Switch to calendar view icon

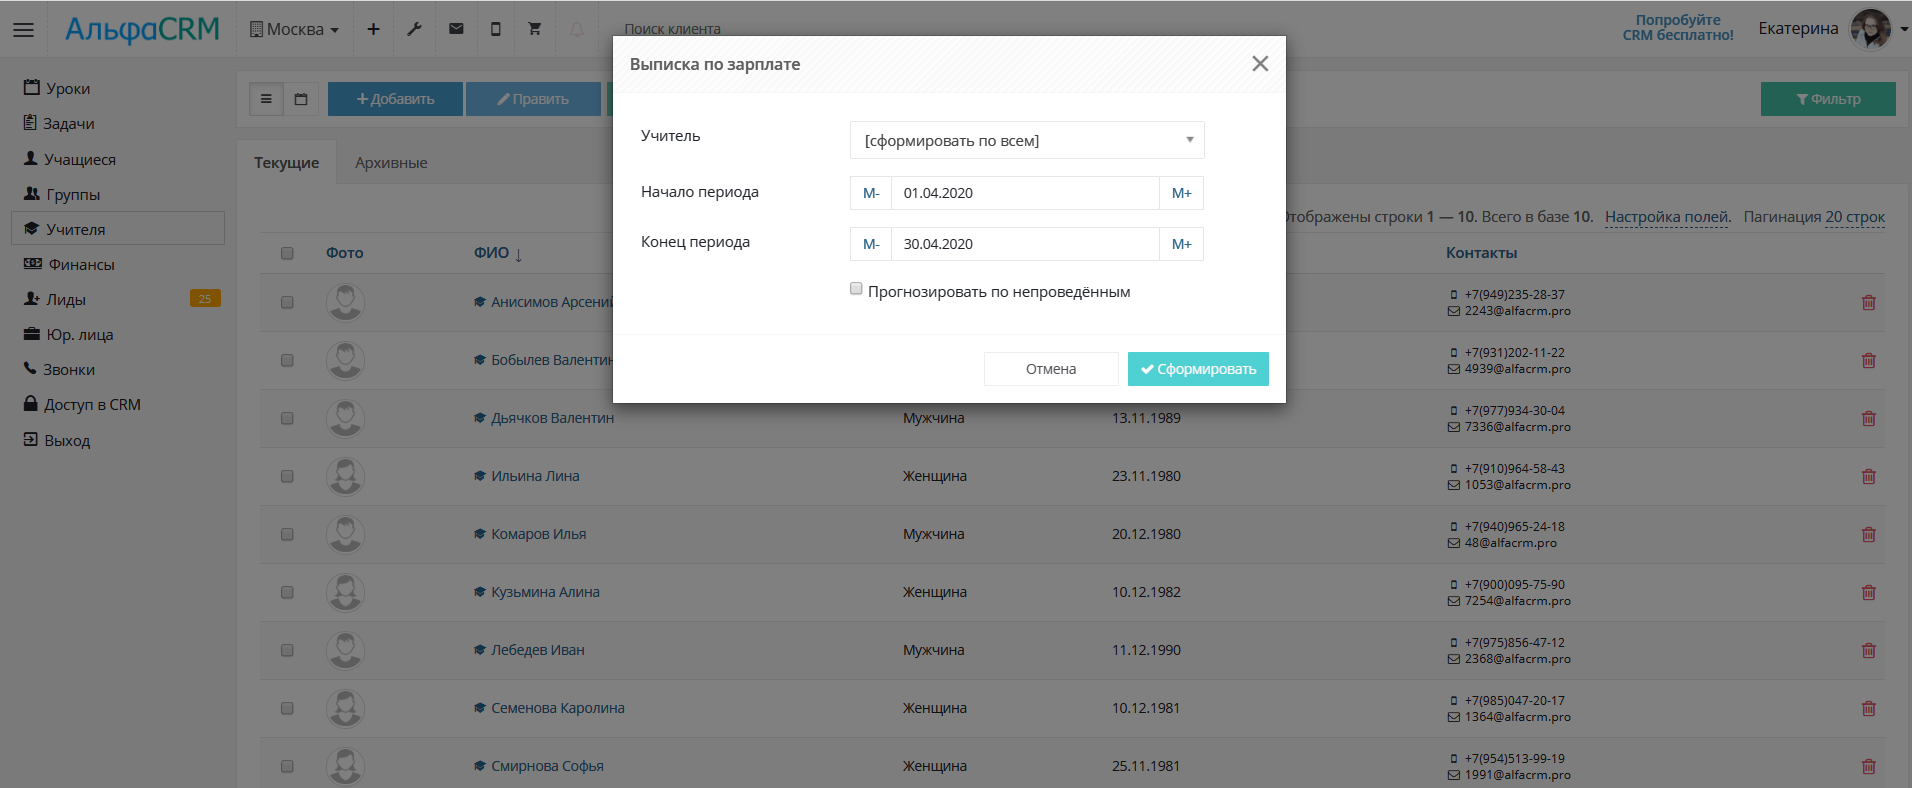coord(301,99)
